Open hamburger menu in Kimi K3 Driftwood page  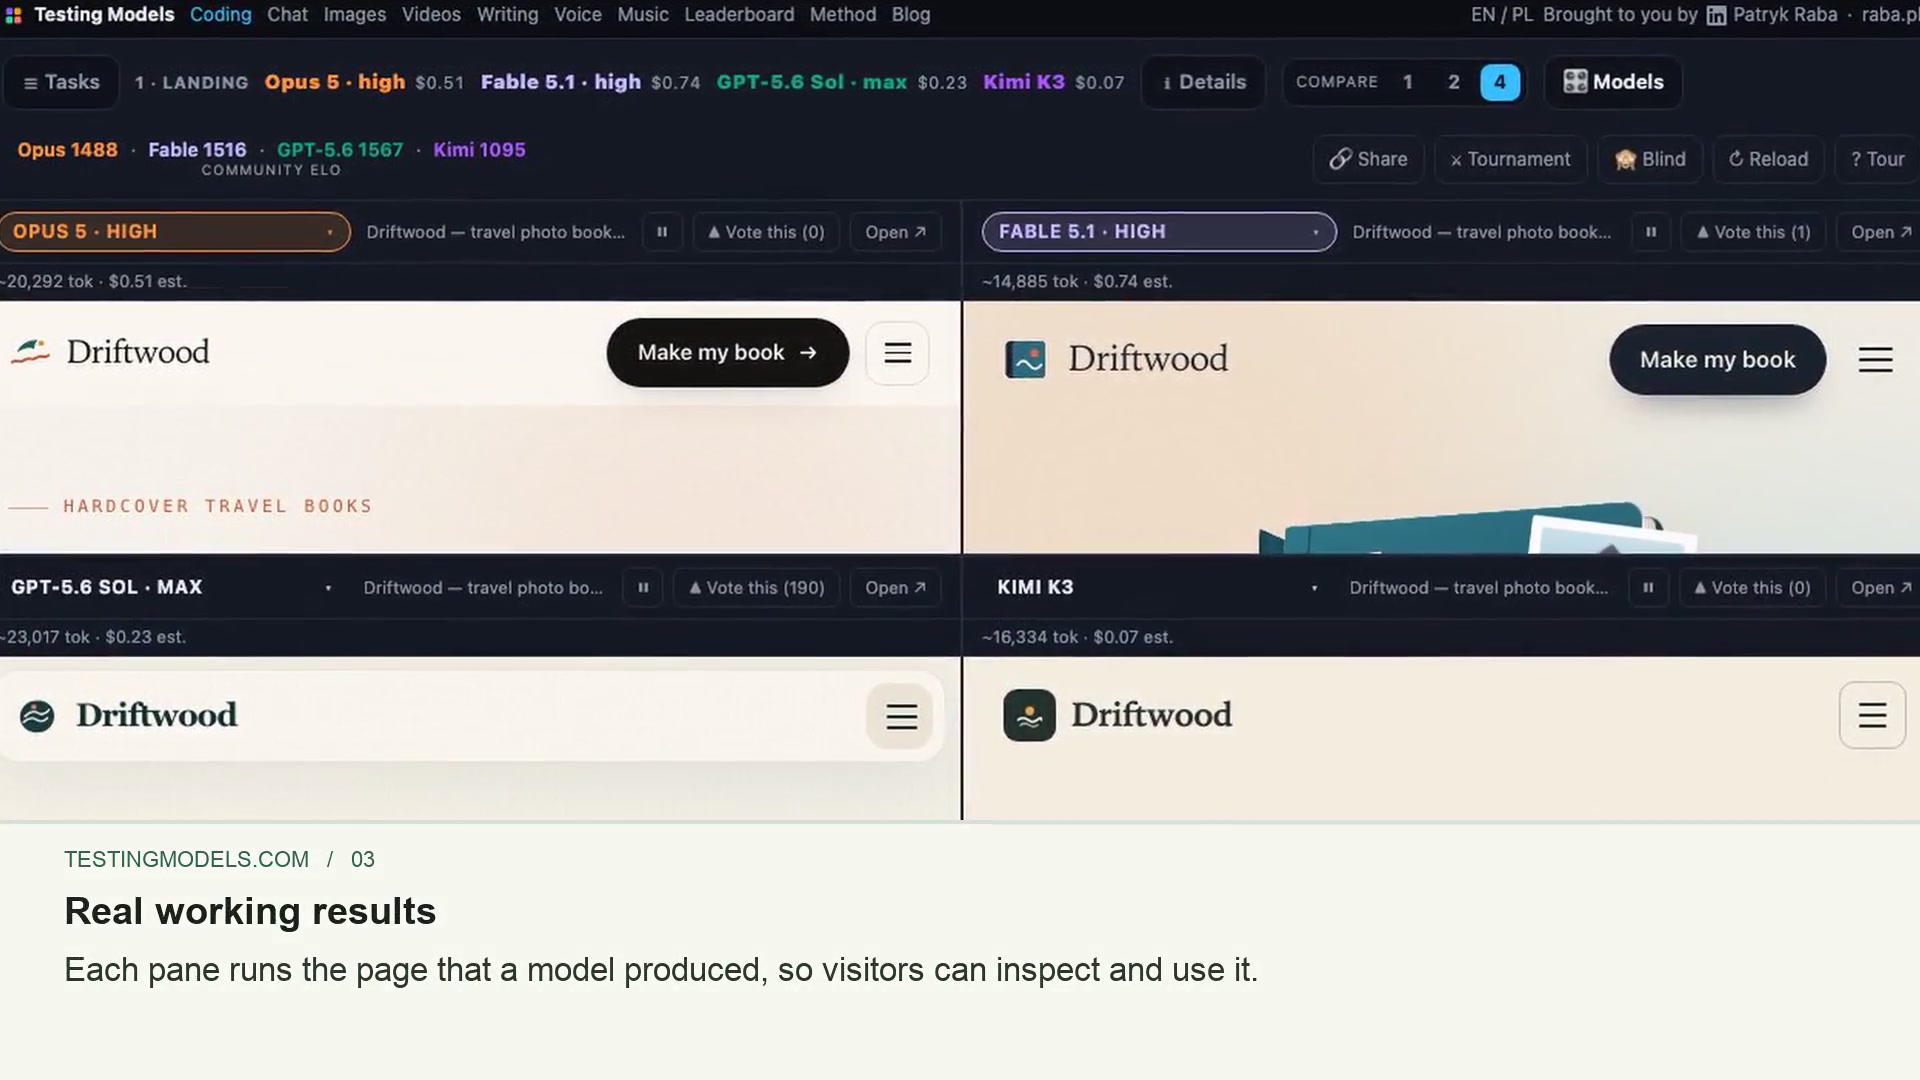click(1872, 716)
